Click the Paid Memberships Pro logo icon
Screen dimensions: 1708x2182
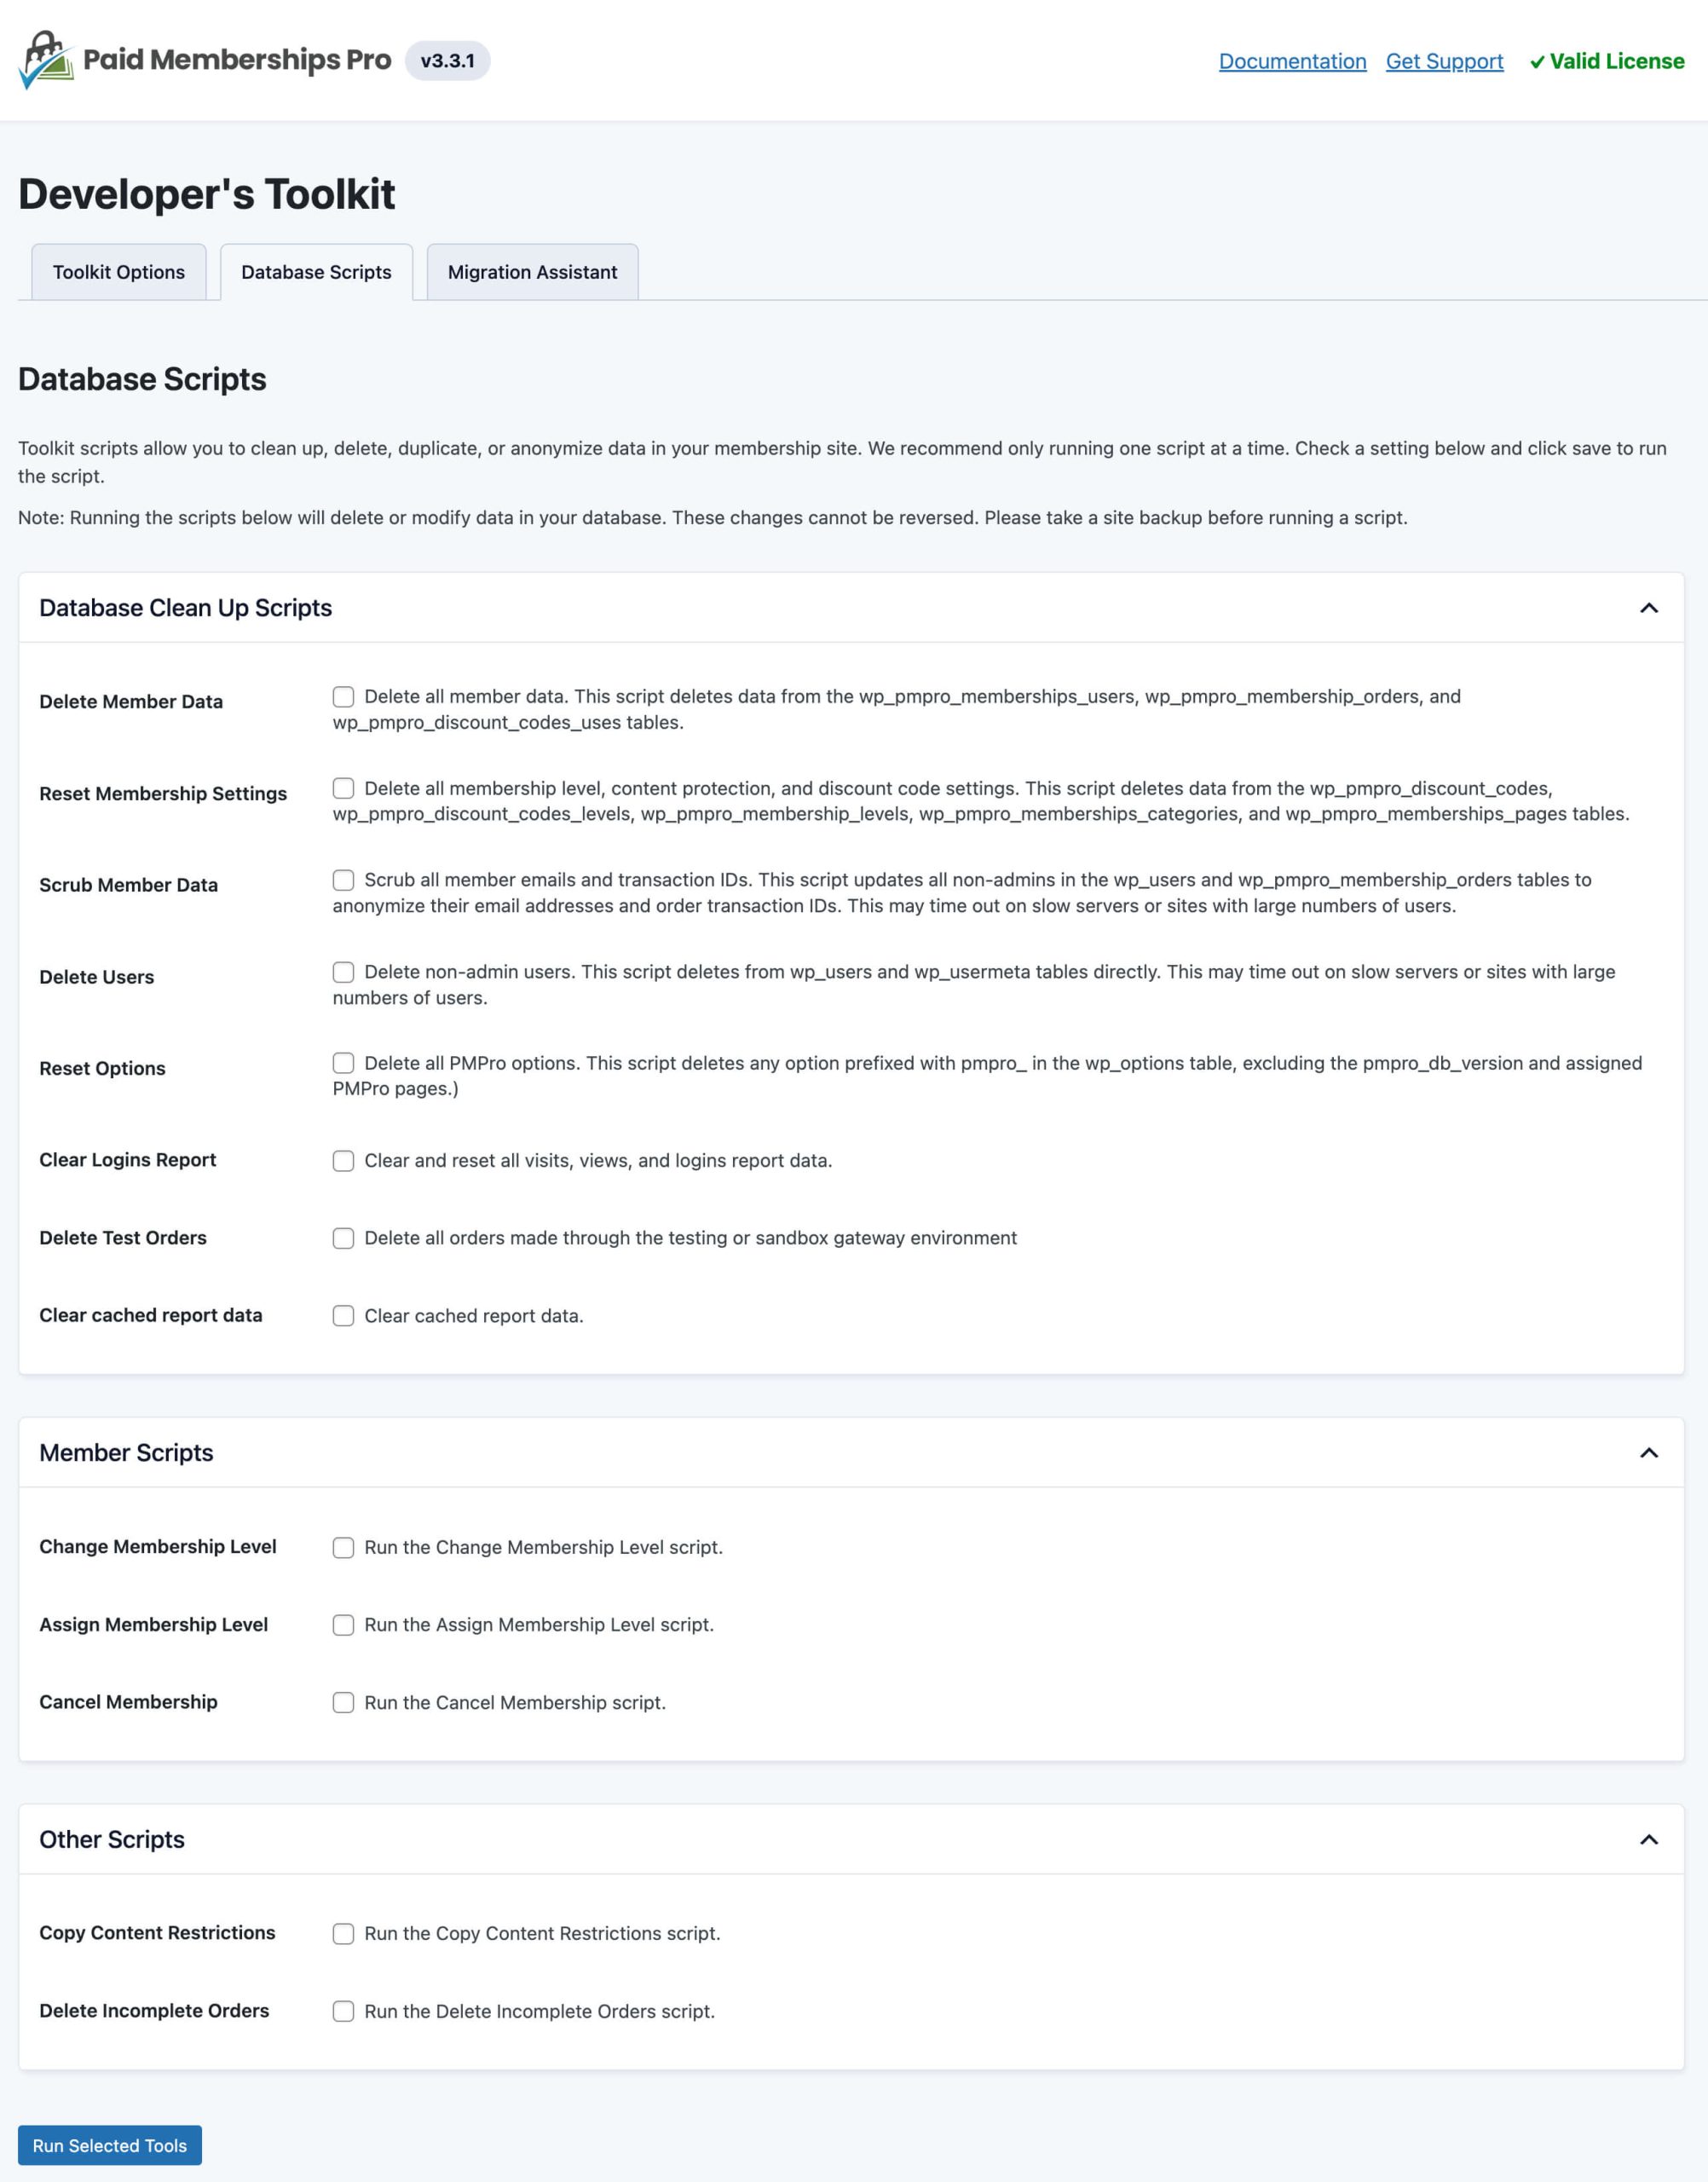[x=45, y=60]
